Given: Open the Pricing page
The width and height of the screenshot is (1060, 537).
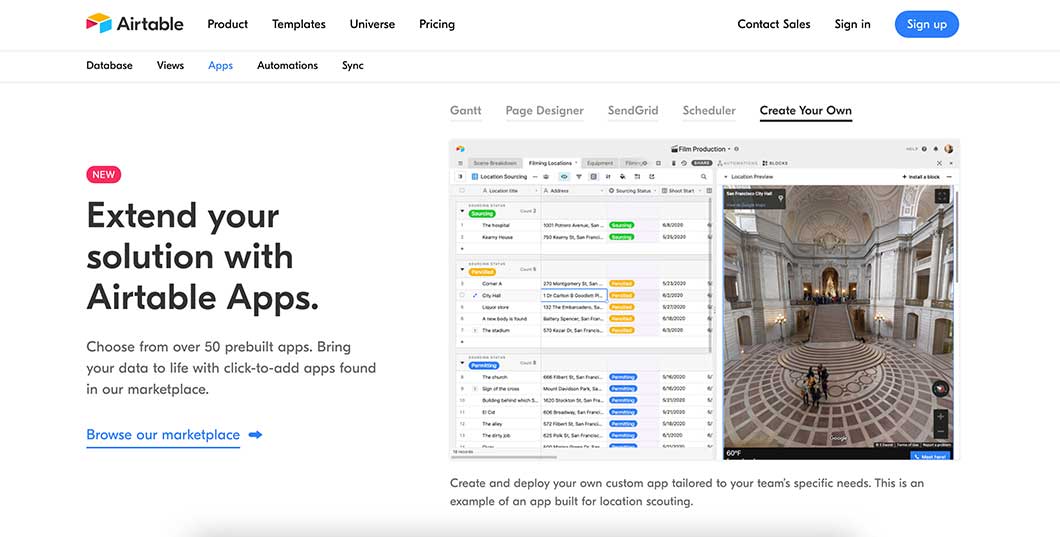Looking at the screenshot, I should [437, 24].
